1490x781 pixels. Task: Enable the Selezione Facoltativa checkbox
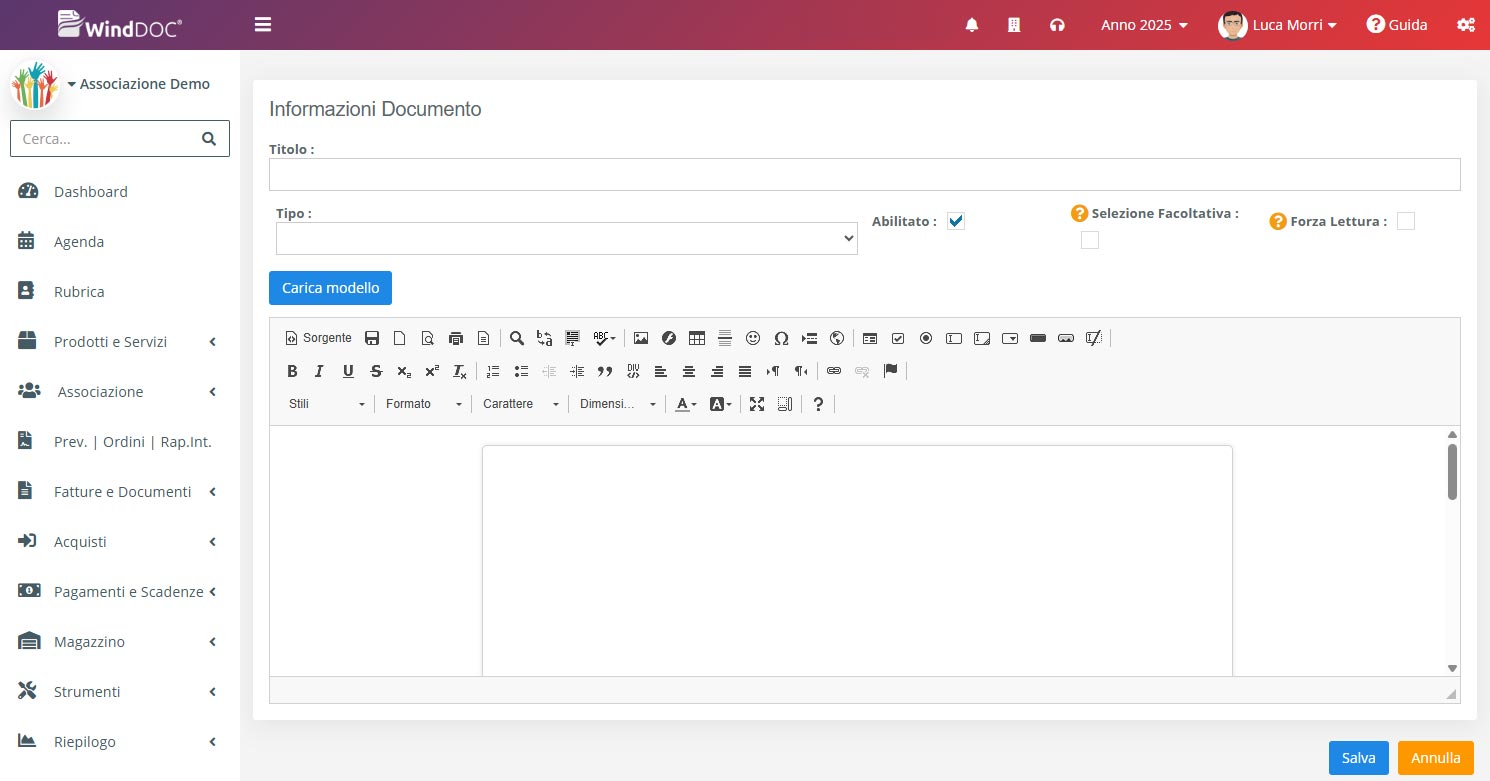click(1090, 240)
